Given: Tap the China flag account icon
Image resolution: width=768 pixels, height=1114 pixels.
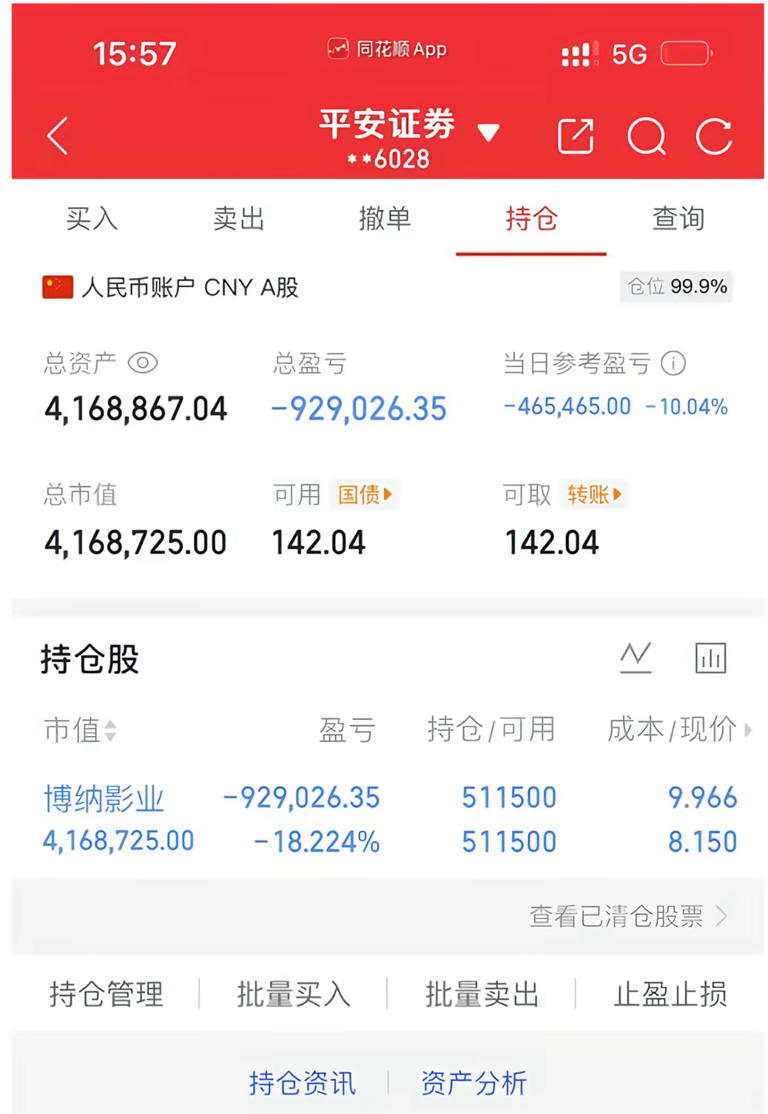Looking at the screenshot, I should (x=58, y=287).
